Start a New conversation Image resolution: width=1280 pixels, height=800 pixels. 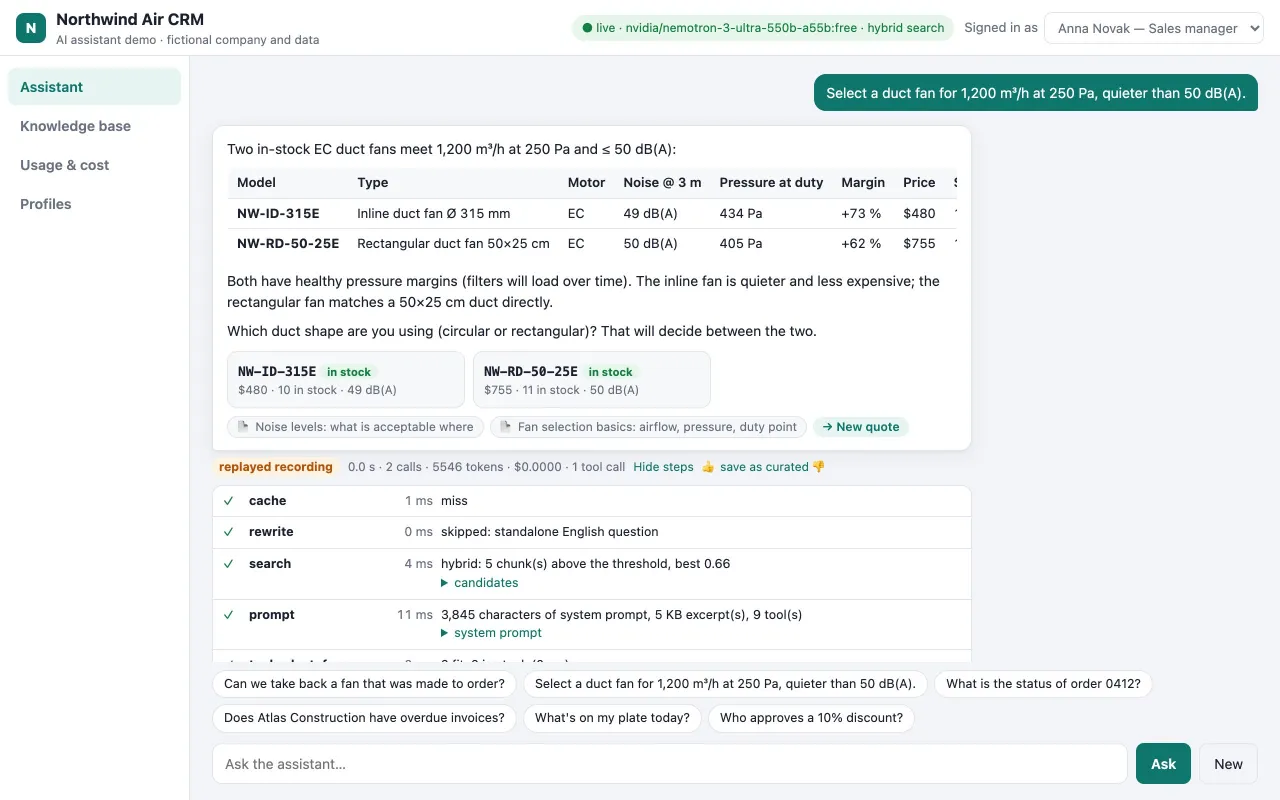point(1228,764)
